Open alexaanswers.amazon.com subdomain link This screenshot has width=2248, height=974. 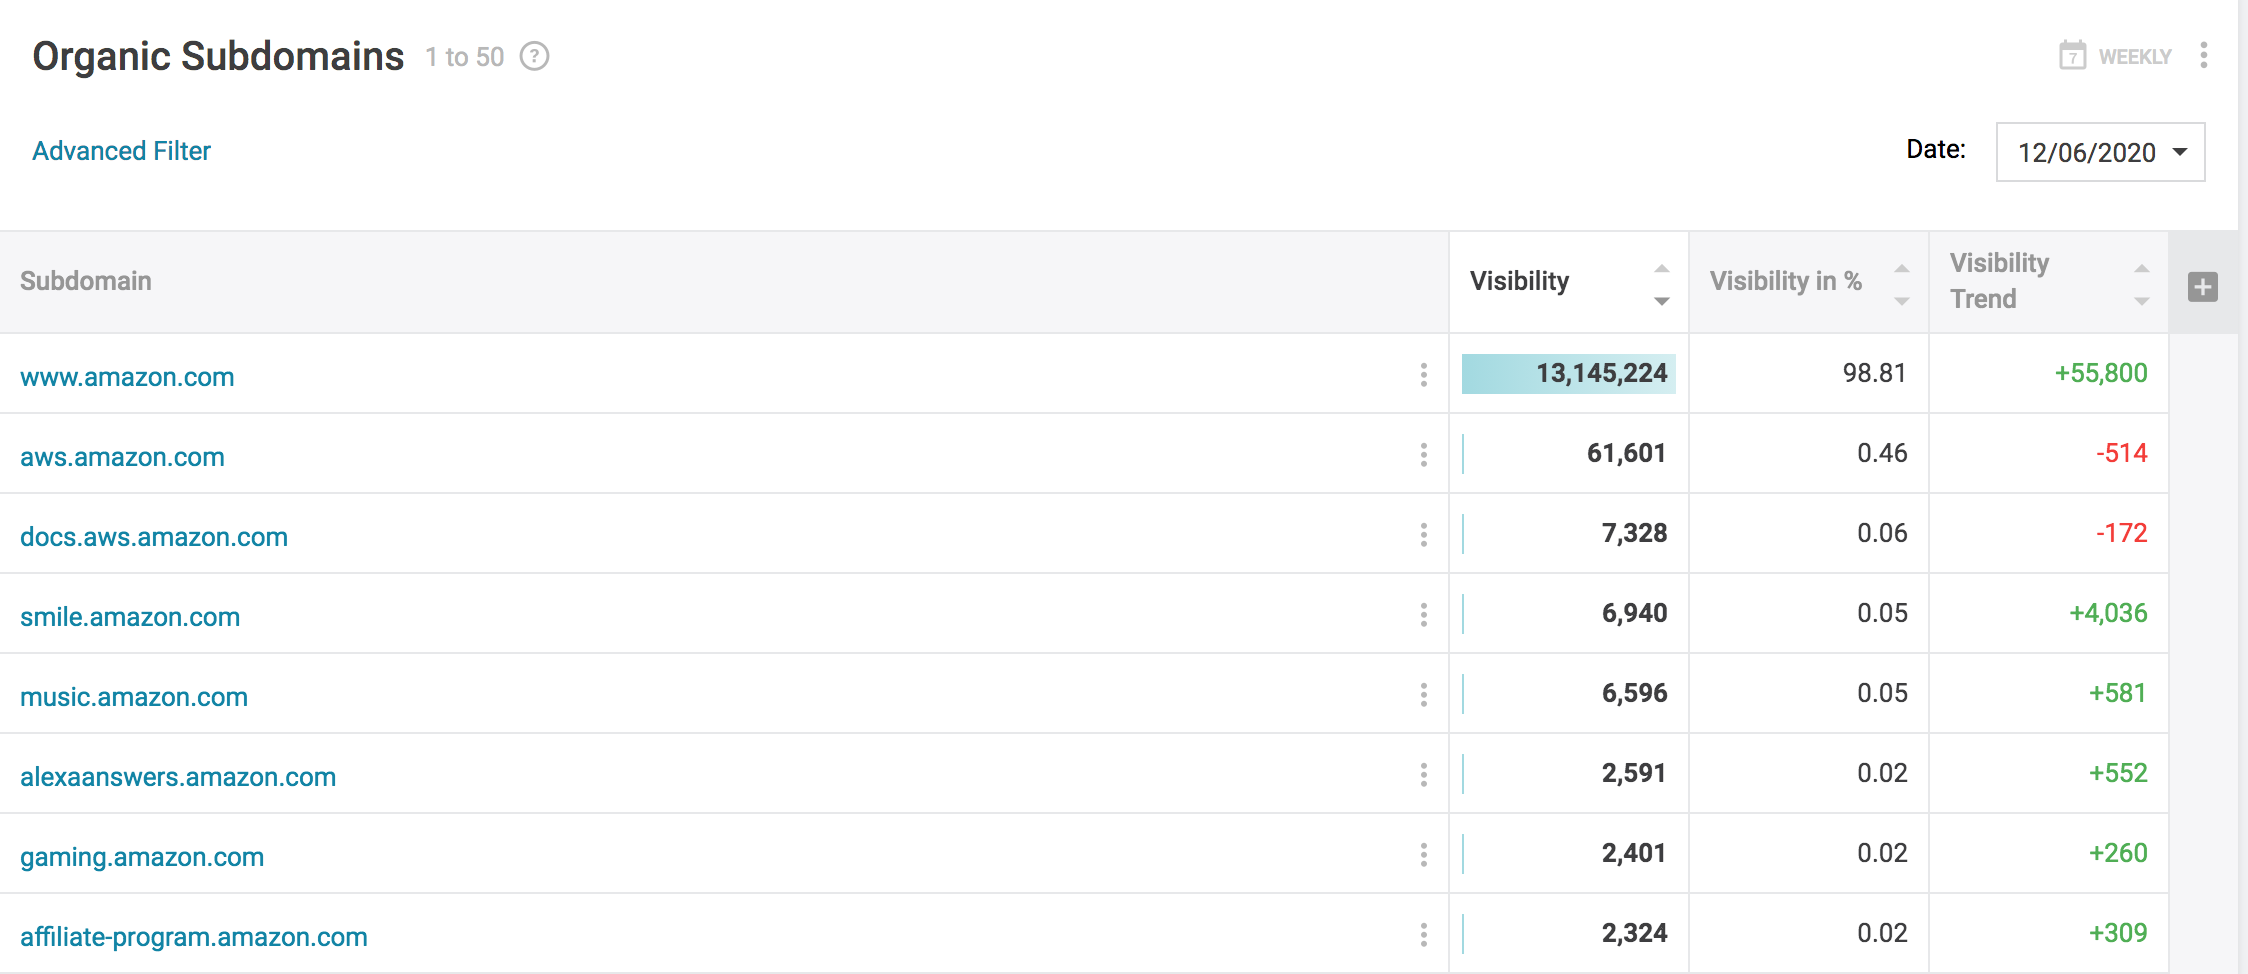[x=178, y=777]
